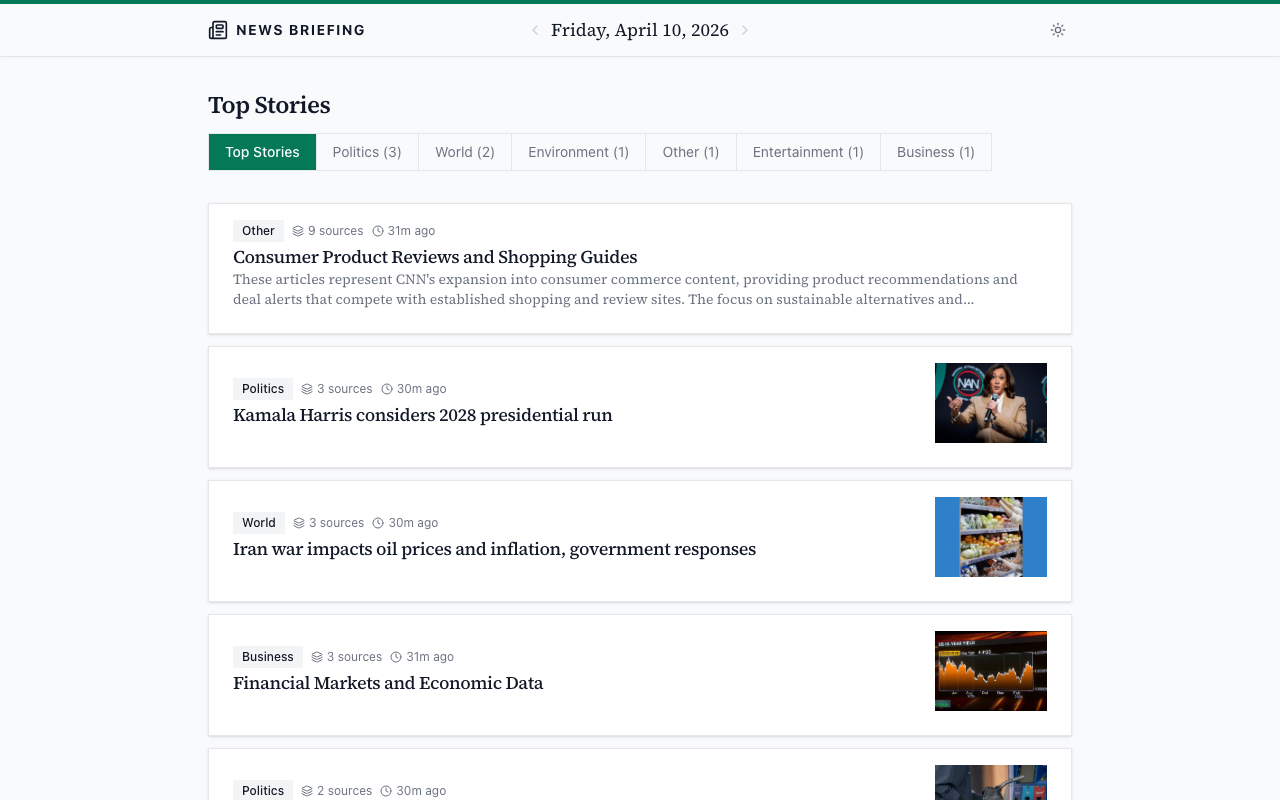Click the clock icon on Kamala Harris card
The image size is (1280, 800).
pyautogui.click(x=387, y=389)
